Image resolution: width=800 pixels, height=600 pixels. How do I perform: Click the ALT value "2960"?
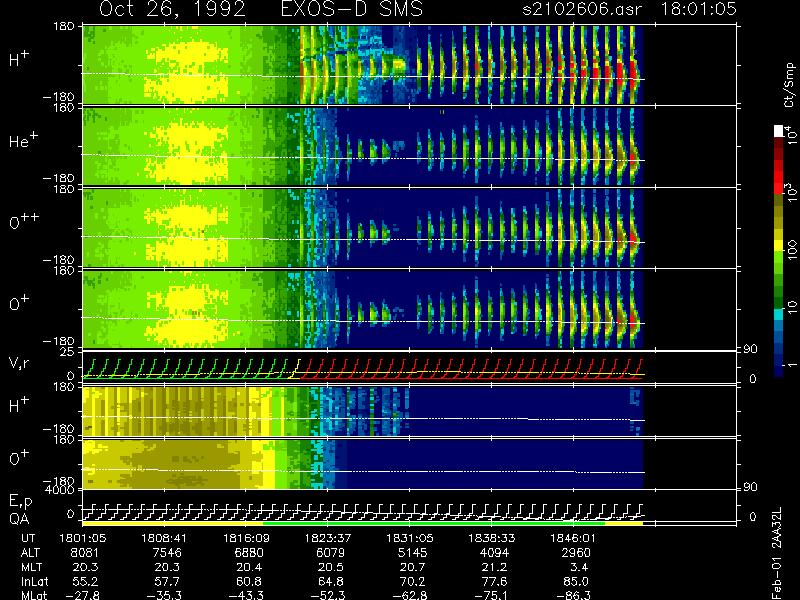coord(576,553)
